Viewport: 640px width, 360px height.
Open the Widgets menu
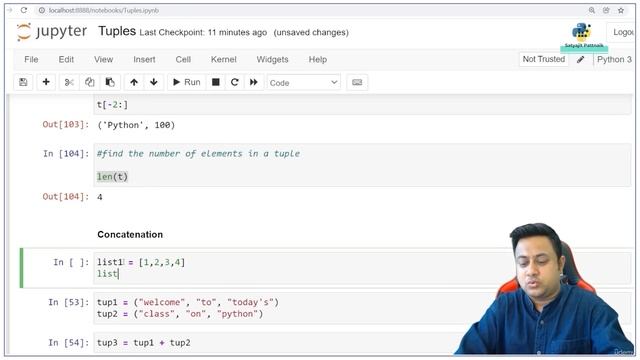point(272,59)
